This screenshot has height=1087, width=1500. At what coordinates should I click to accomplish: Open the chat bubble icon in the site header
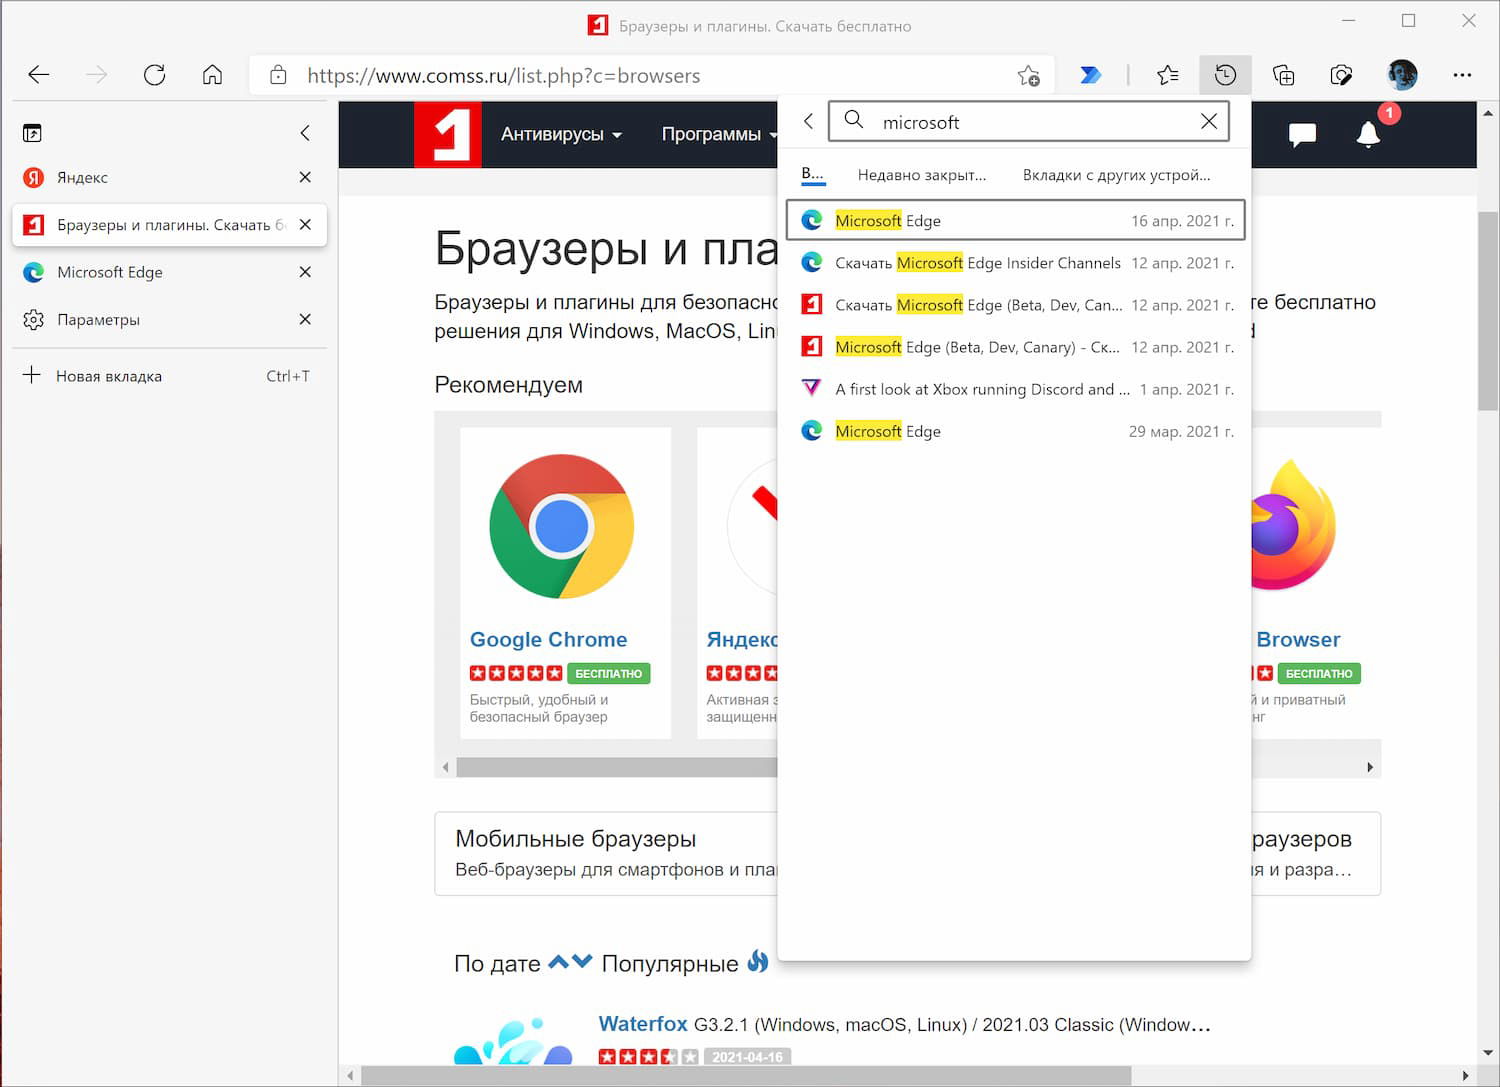tap(1302, 134)
